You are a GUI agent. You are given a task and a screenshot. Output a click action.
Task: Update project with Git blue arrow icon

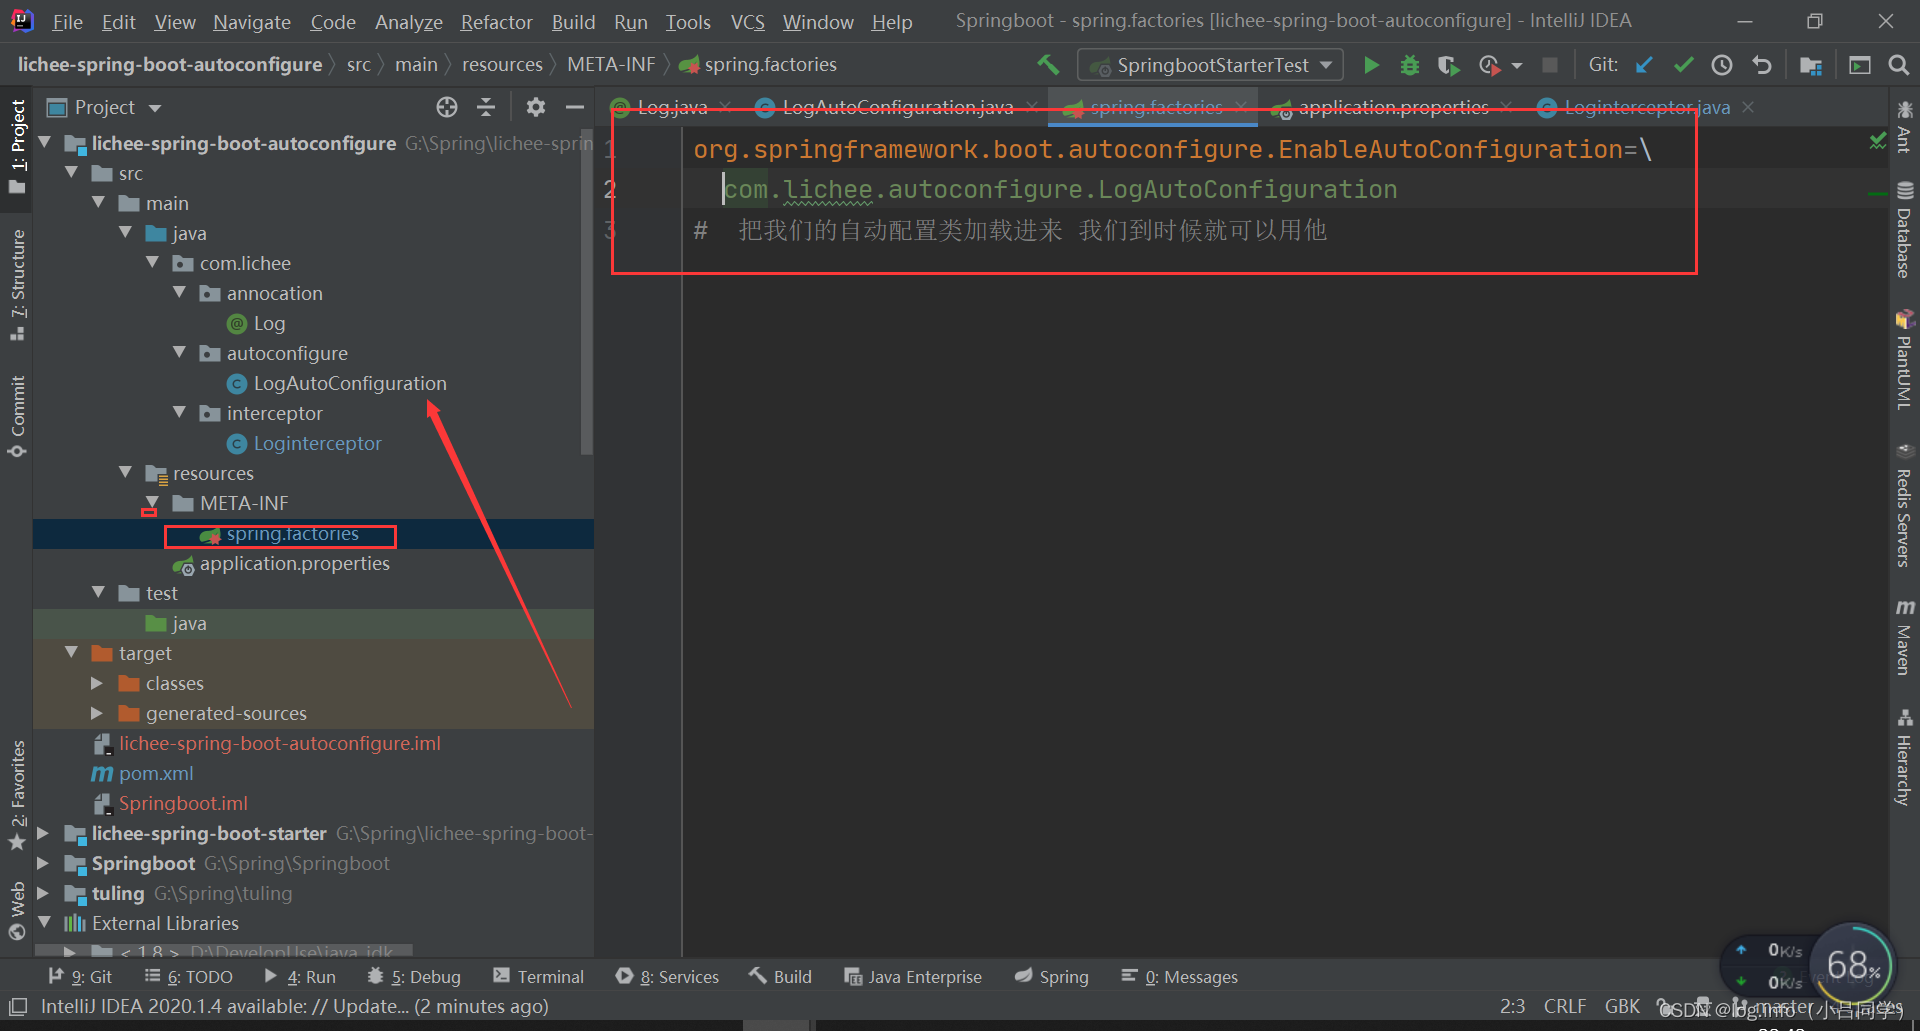click(x=1644, y=65)
